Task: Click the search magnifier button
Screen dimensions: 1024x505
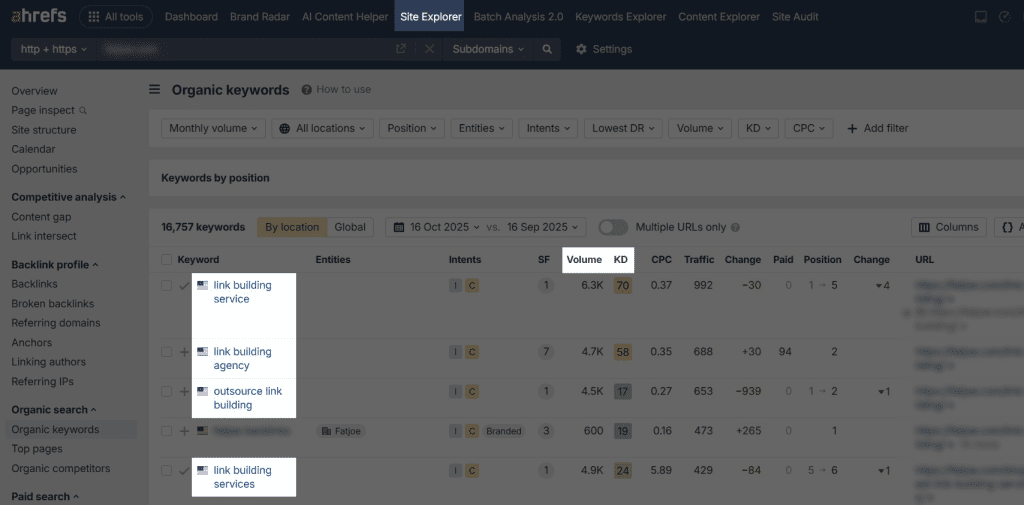Action: coord(547,49)
